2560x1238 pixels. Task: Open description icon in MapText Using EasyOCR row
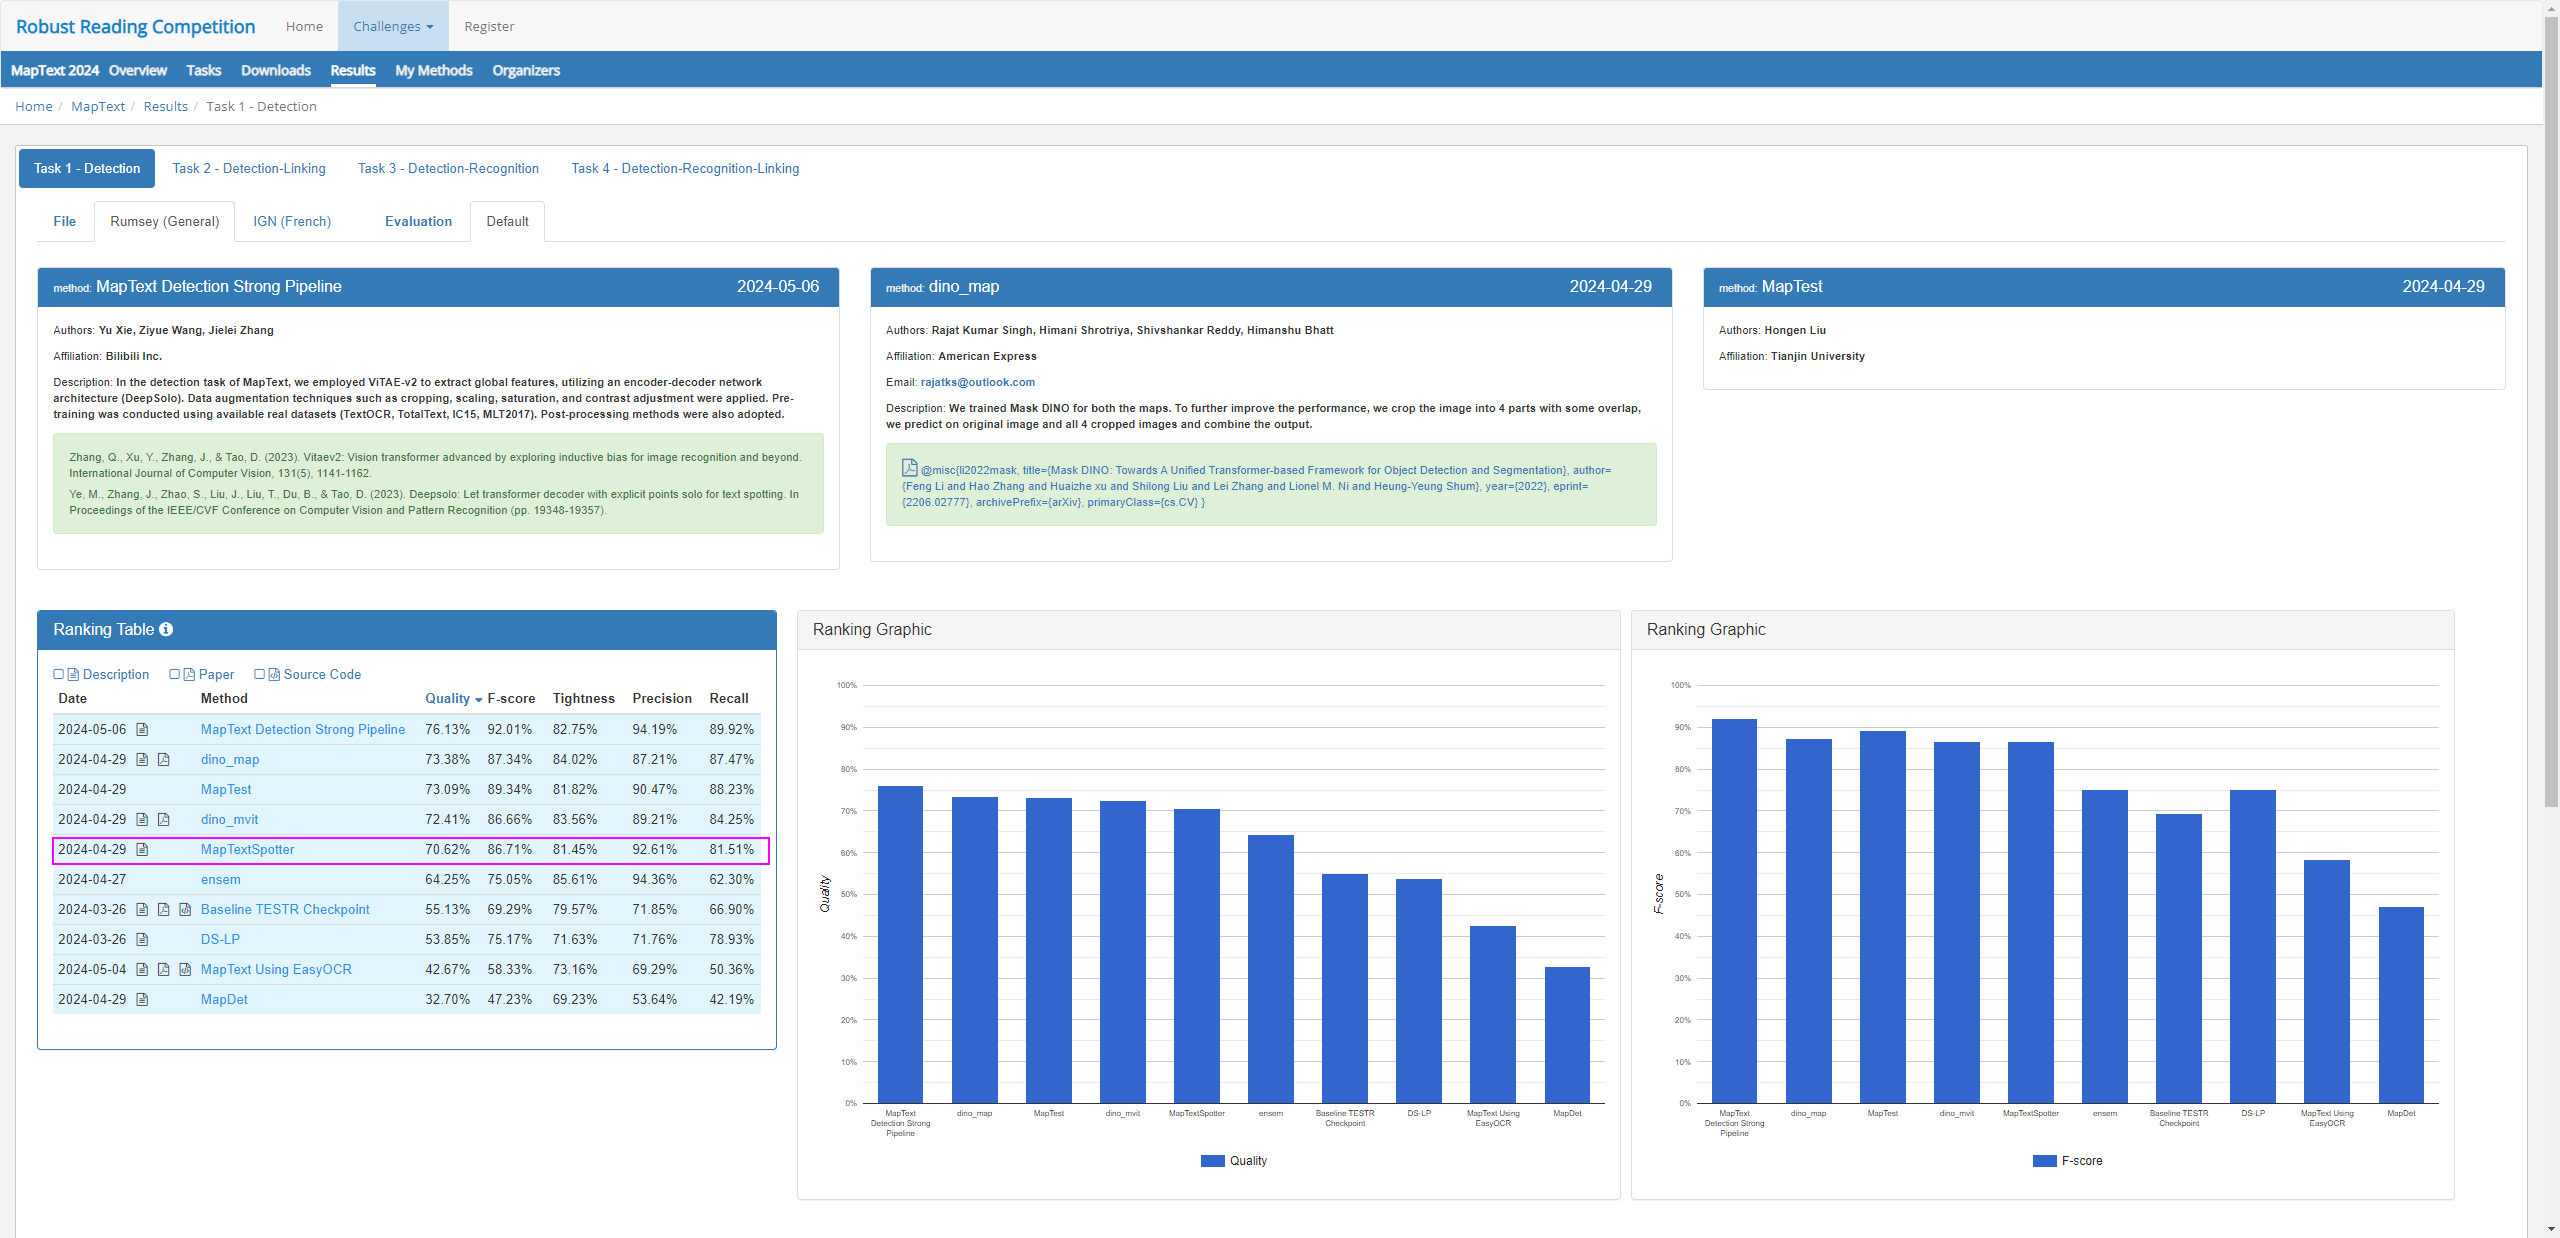142,970
